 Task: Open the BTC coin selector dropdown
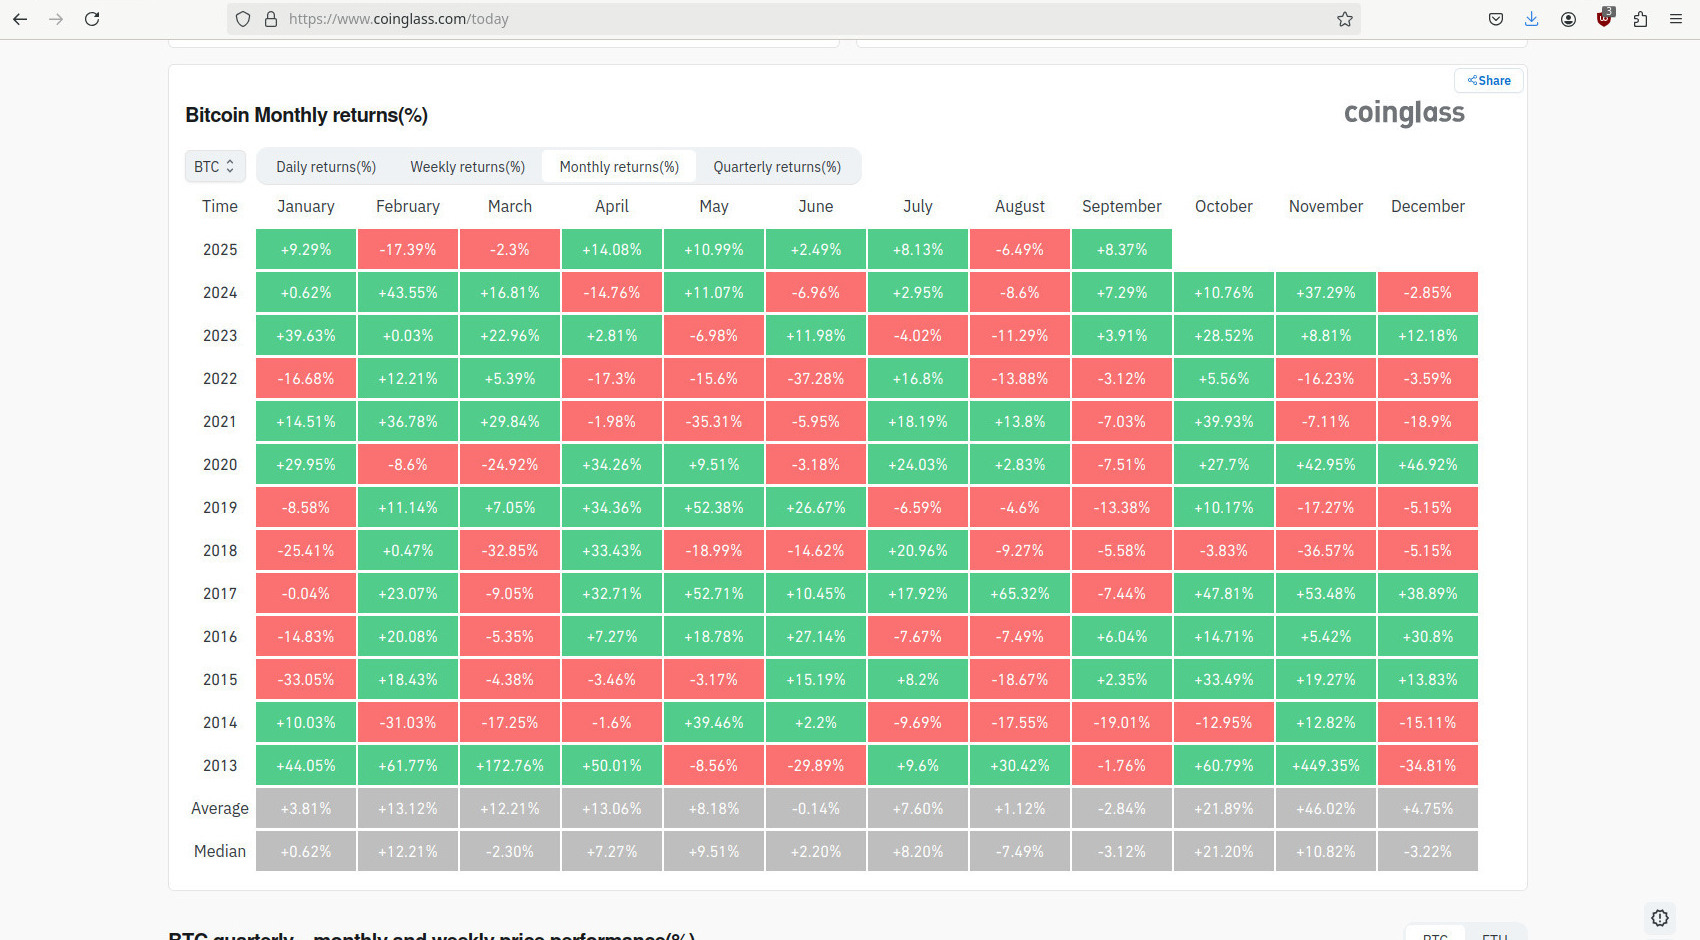(x=215, y=167)
